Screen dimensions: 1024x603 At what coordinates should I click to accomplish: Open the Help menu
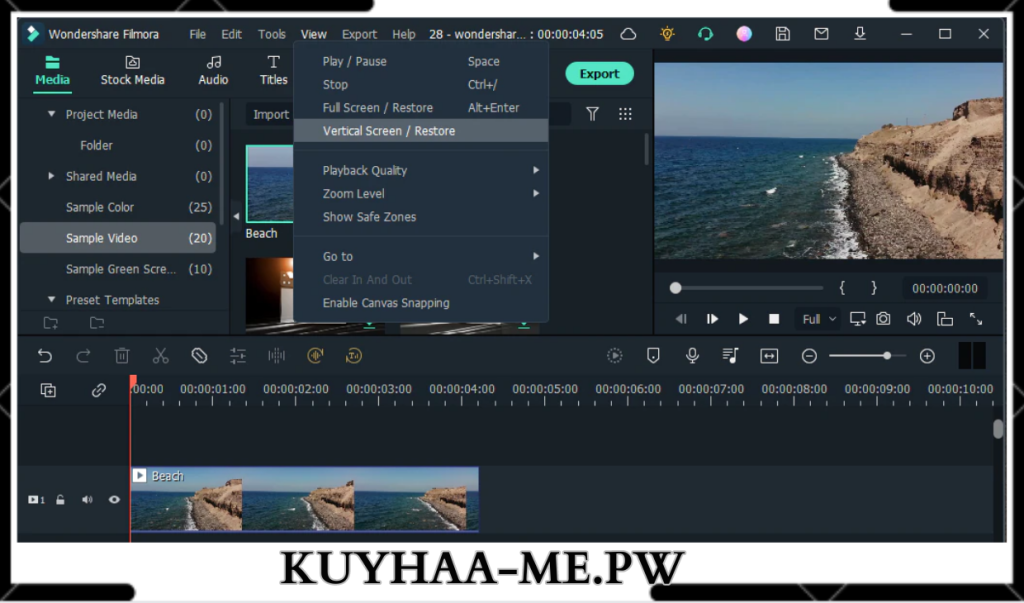click(x=404, y=34)
